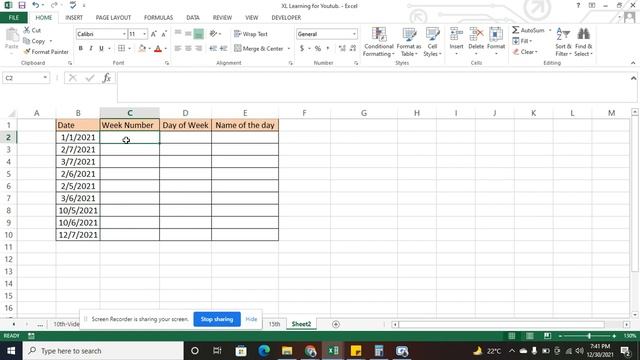Click the Borders icon

pos(121,49)
